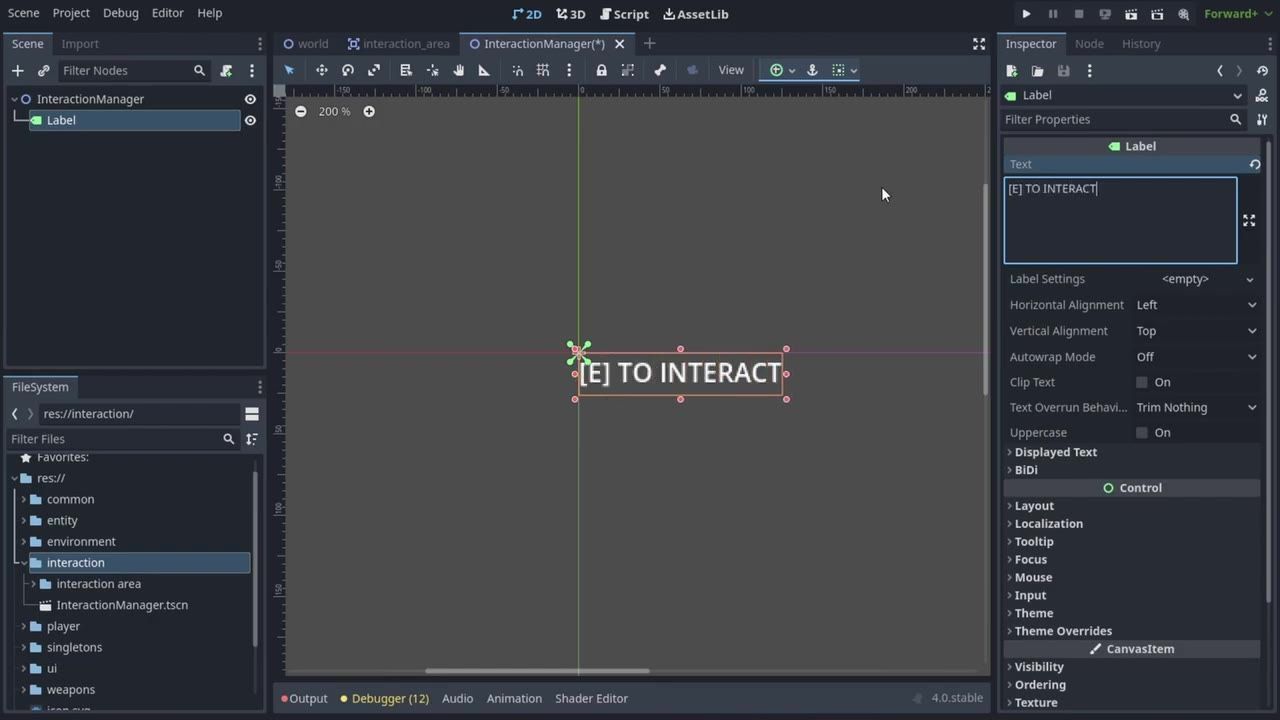The image size is (1280, 720).
Task: Open the Label class documentation icon
Action: click(1262, 95)
